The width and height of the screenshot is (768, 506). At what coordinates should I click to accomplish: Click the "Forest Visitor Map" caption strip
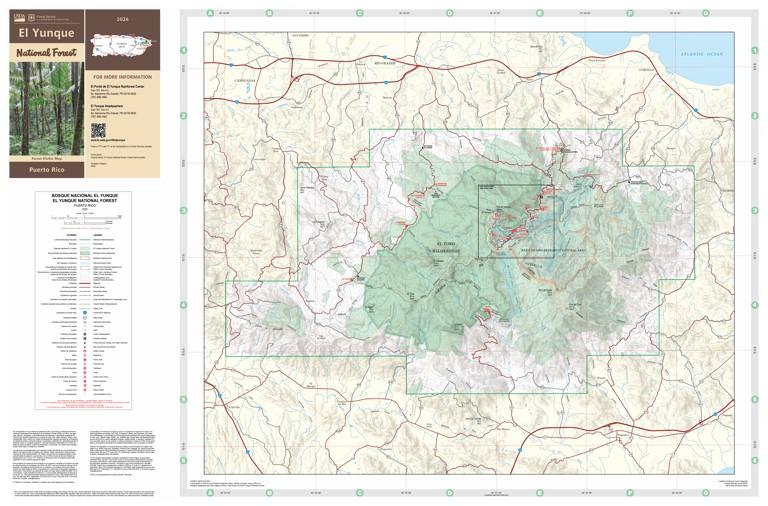47,159
